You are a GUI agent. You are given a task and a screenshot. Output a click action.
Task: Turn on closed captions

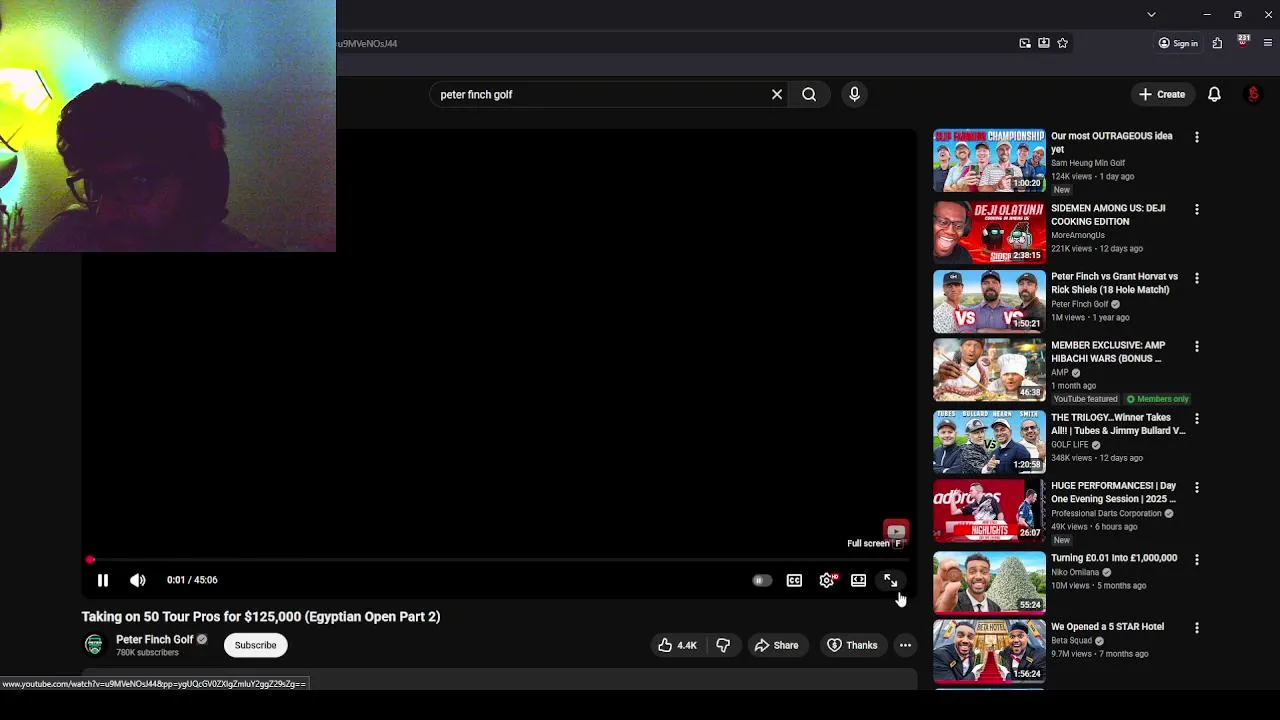[794, 580]
